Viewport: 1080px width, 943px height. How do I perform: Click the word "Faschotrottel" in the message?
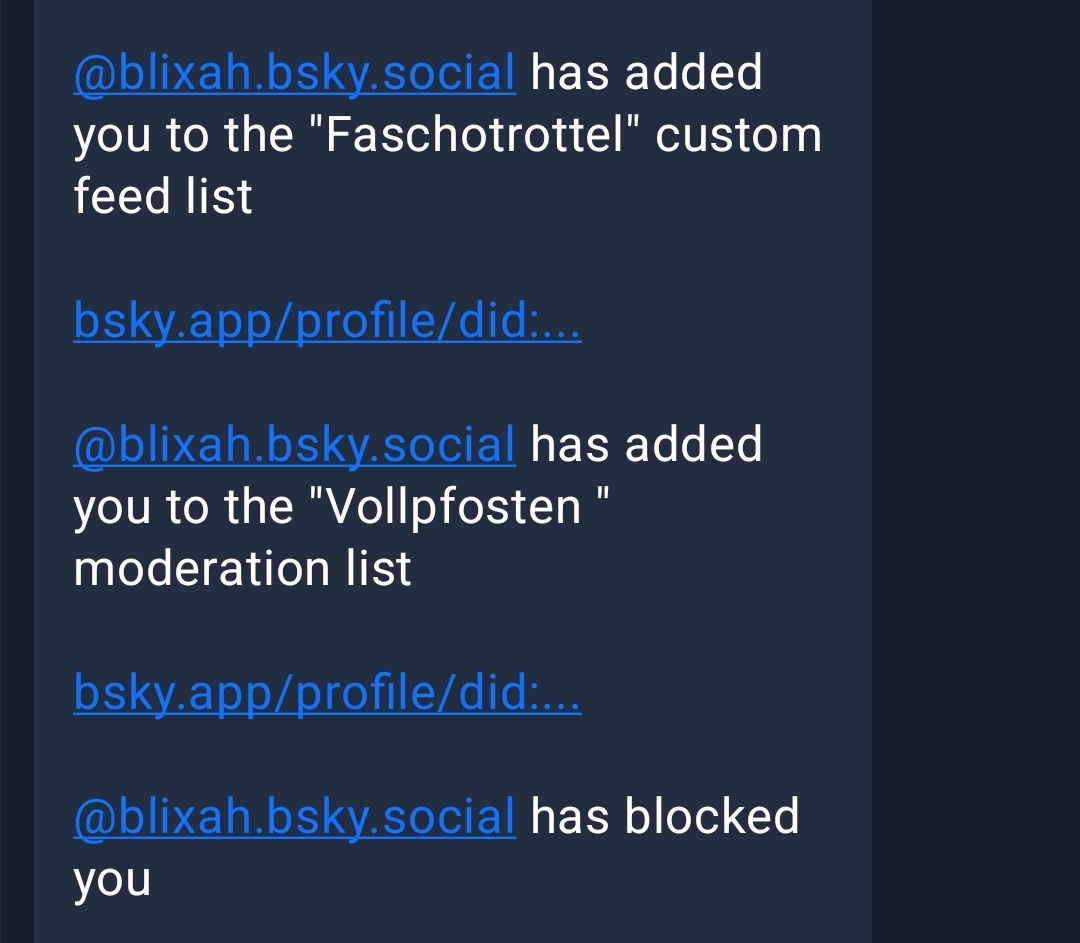[469, 135]
